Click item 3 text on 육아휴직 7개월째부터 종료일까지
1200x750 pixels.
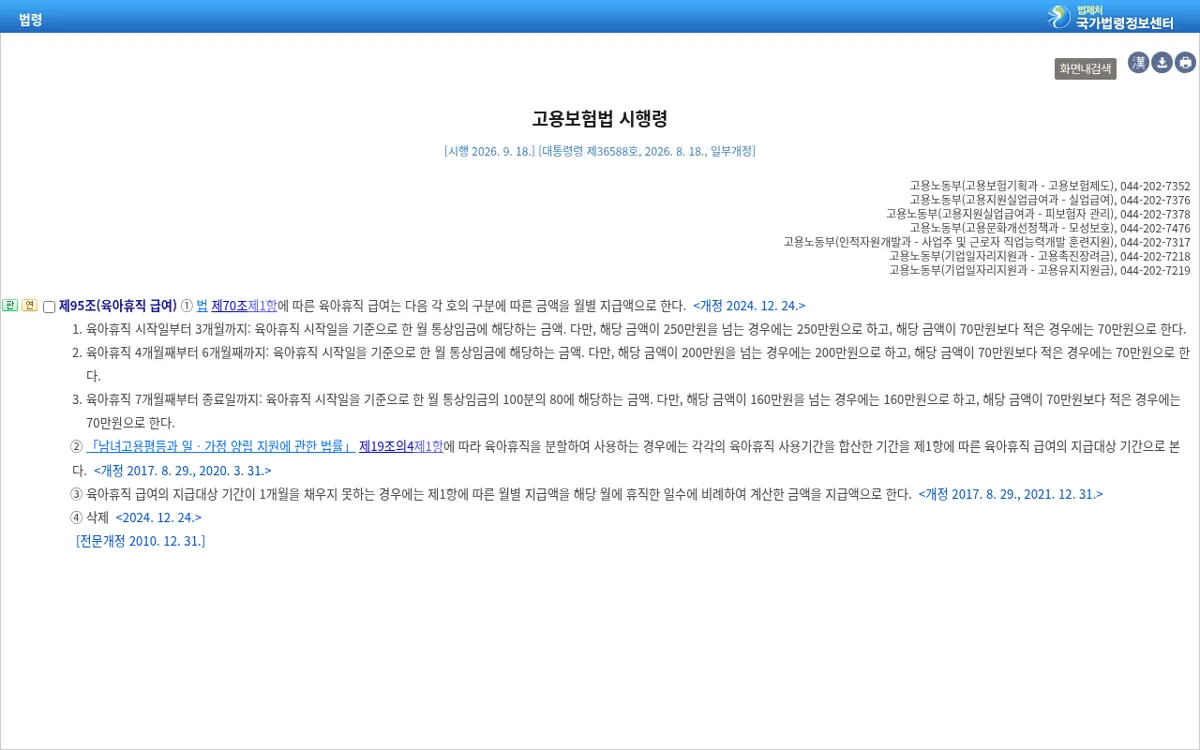click(x=626, y=411)
